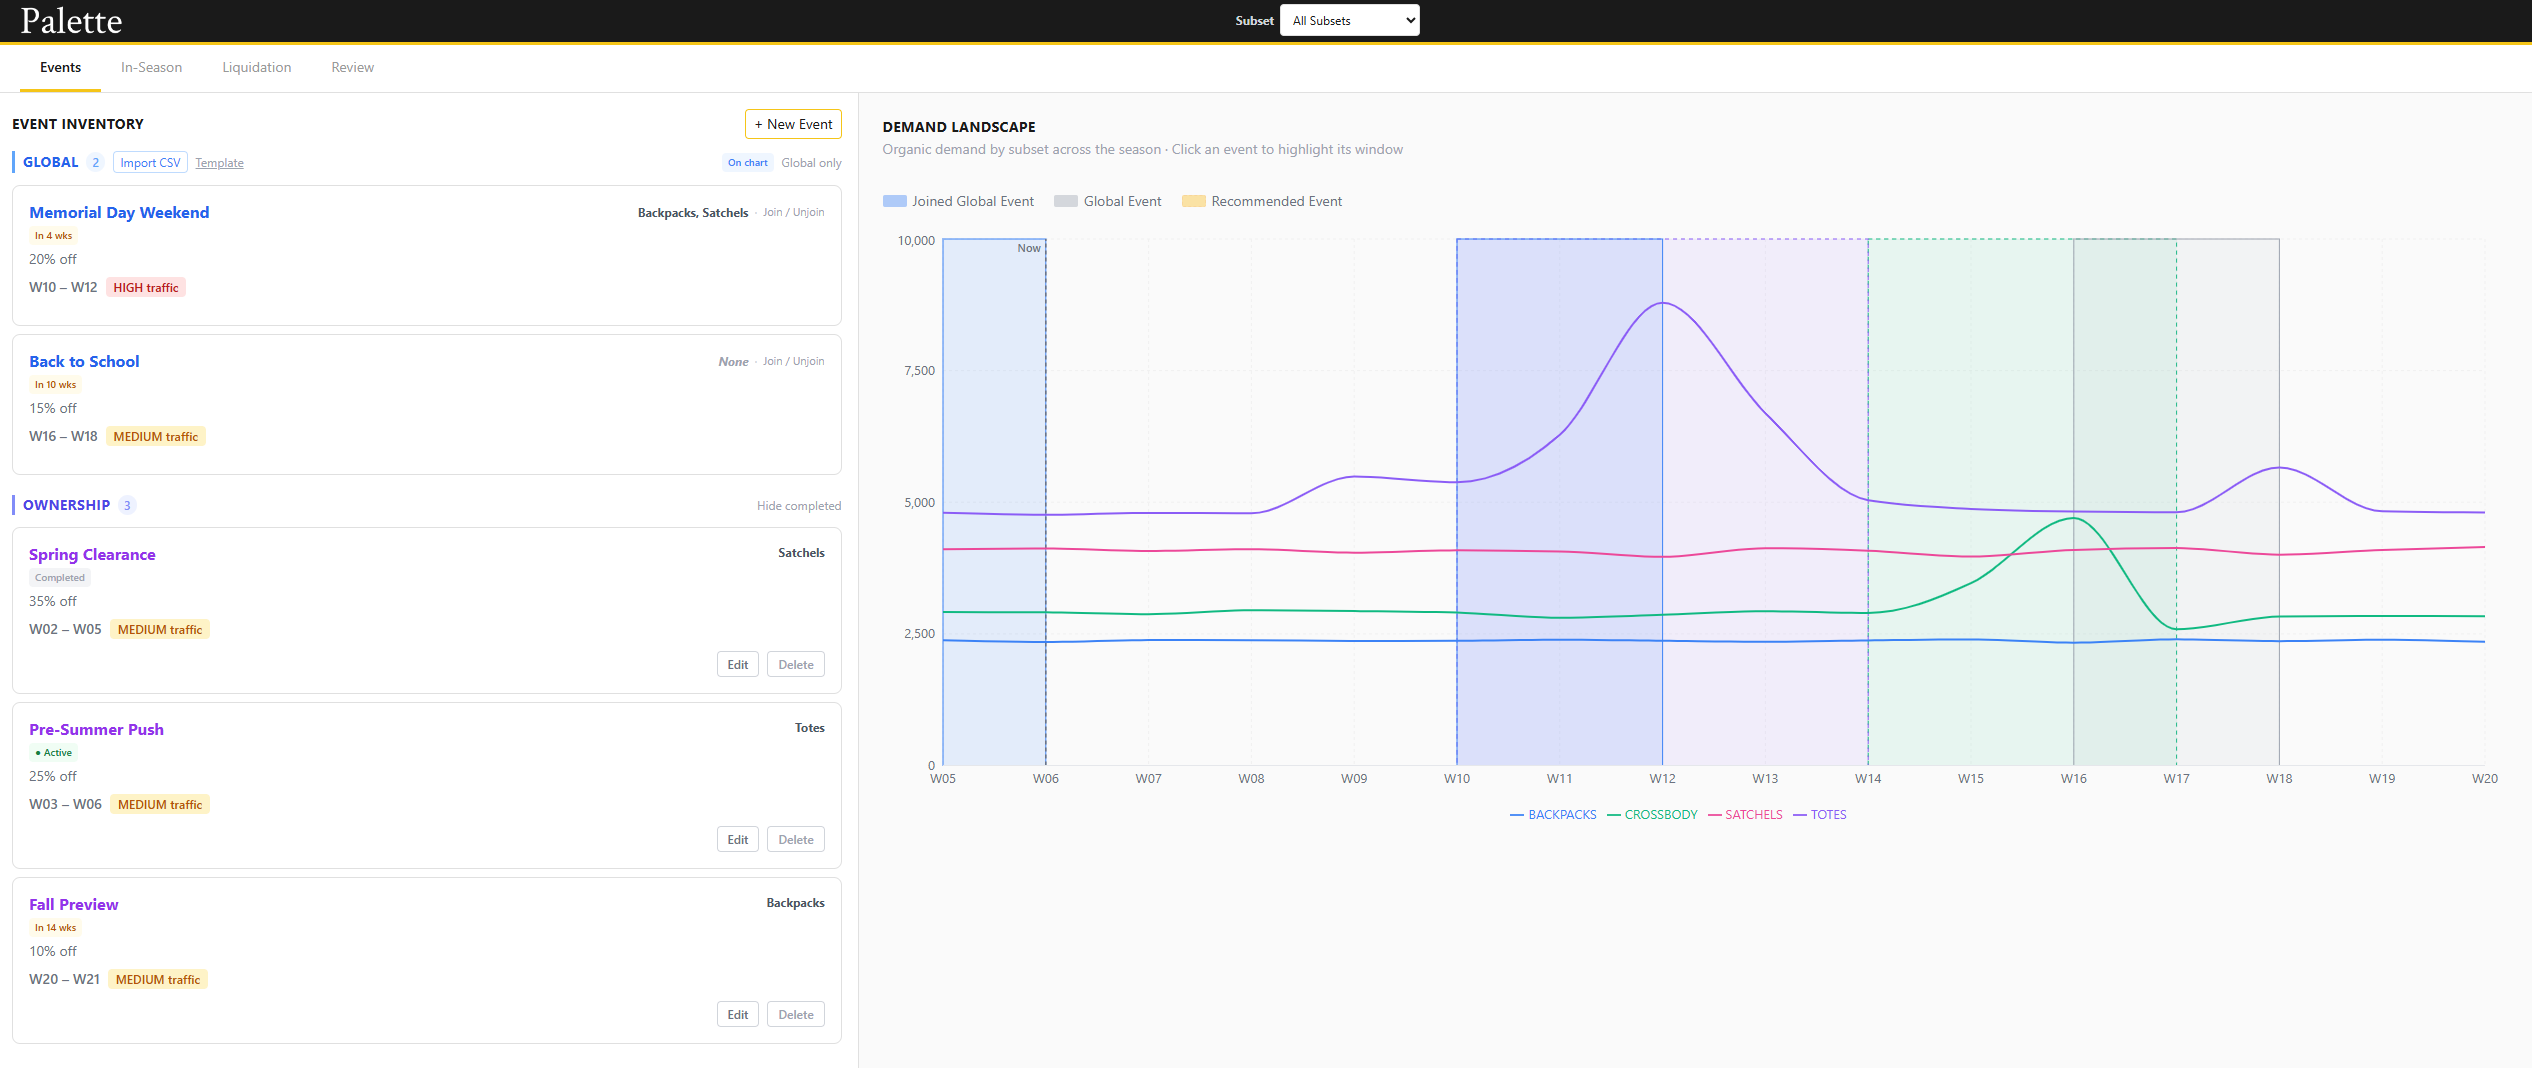Toggle the On chart filter
This screenshot has height=1068, width=2532.
click(x=747, y=162)
